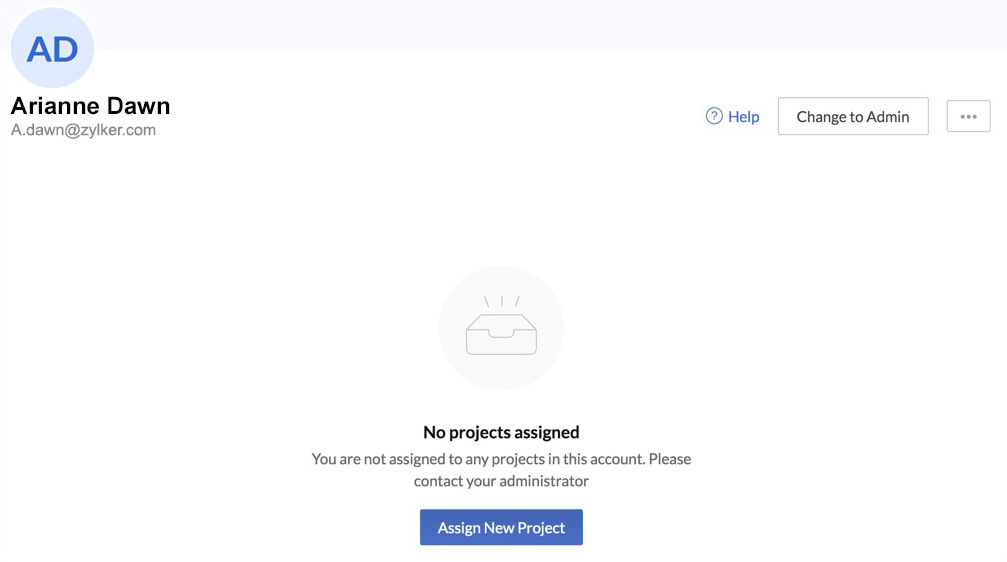Viewport: 1007px width, 562px height.
Task: Start assigning a project with the blue button
Action: click(501, 528)
